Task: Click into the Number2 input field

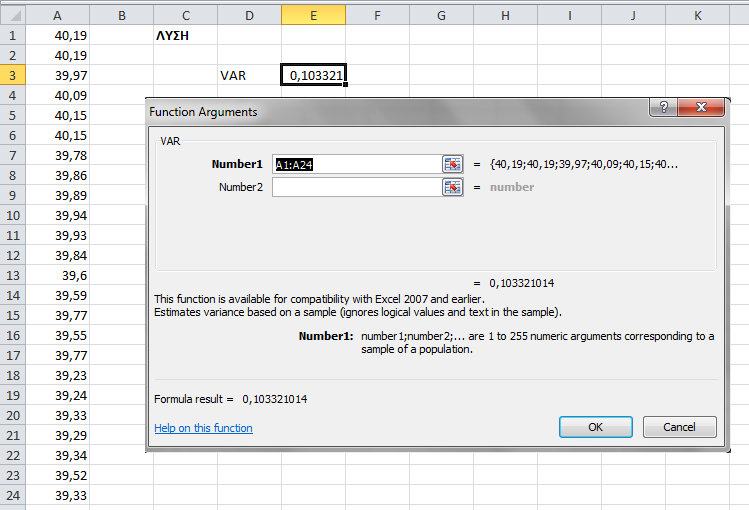Action: 357,187
